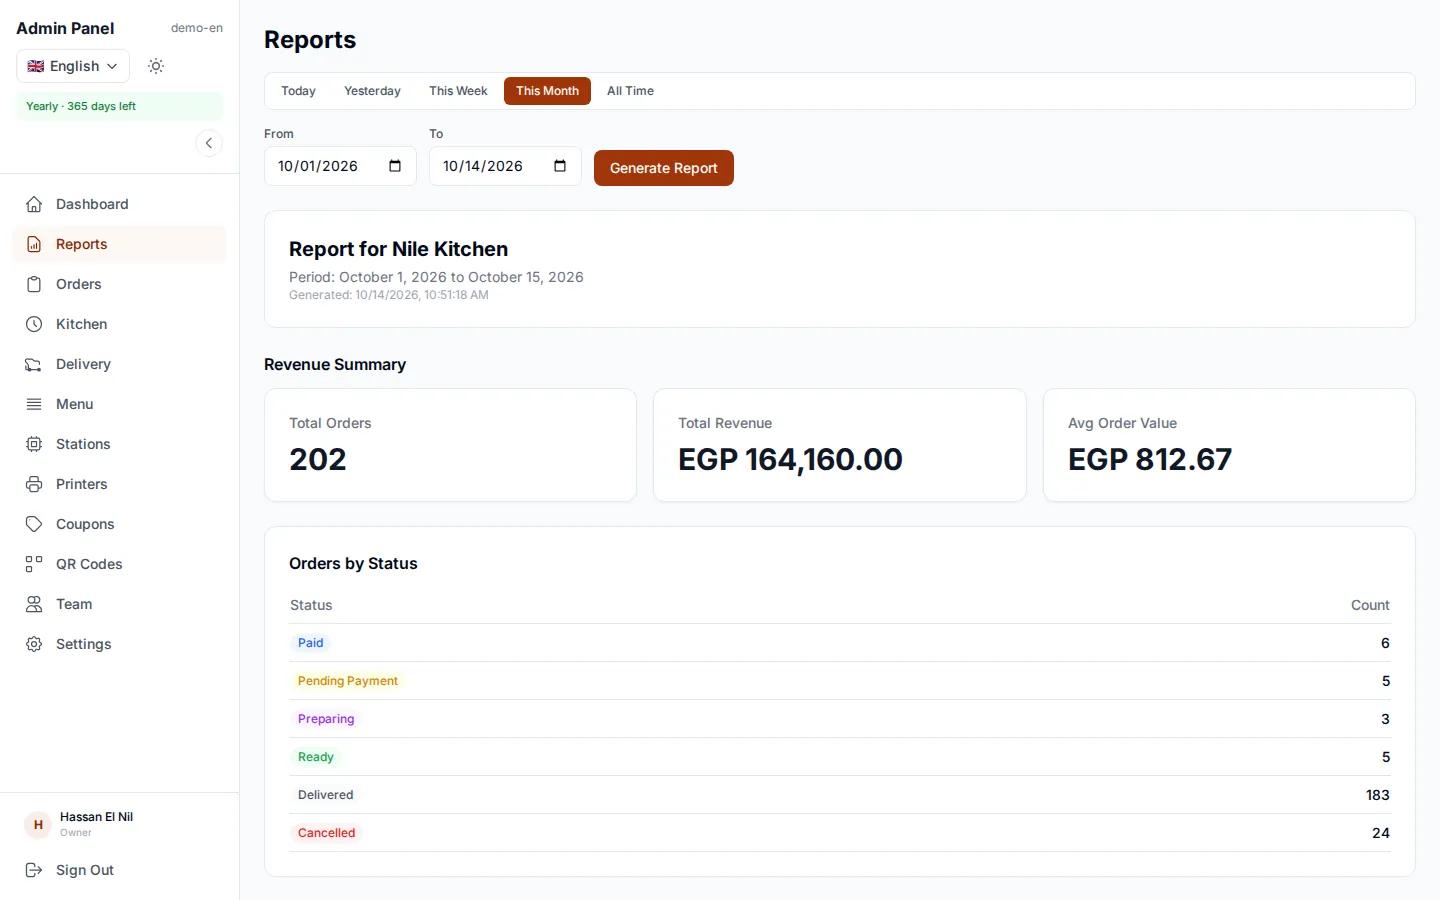Click the Orders clipboard icon
Screen dimensions: 1440x900
[x=34, y=284]
